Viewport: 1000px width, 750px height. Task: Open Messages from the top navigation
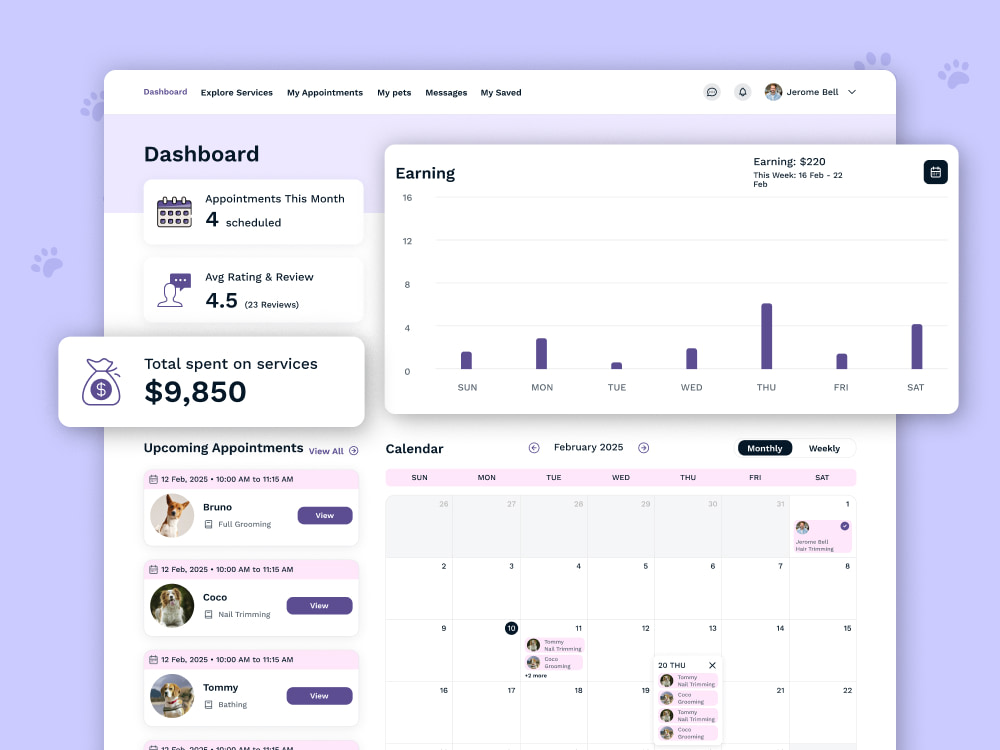click(446, 92)
